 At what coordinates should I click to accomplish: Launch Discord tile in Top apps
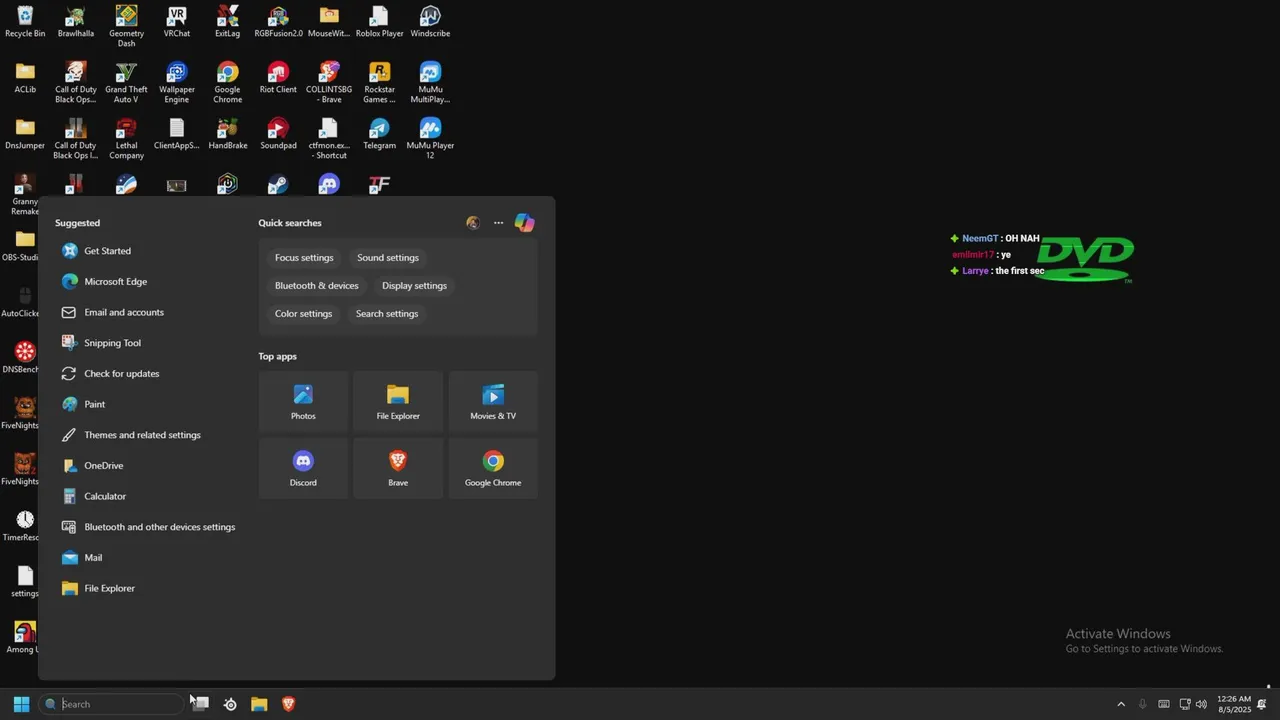(303, 469)
